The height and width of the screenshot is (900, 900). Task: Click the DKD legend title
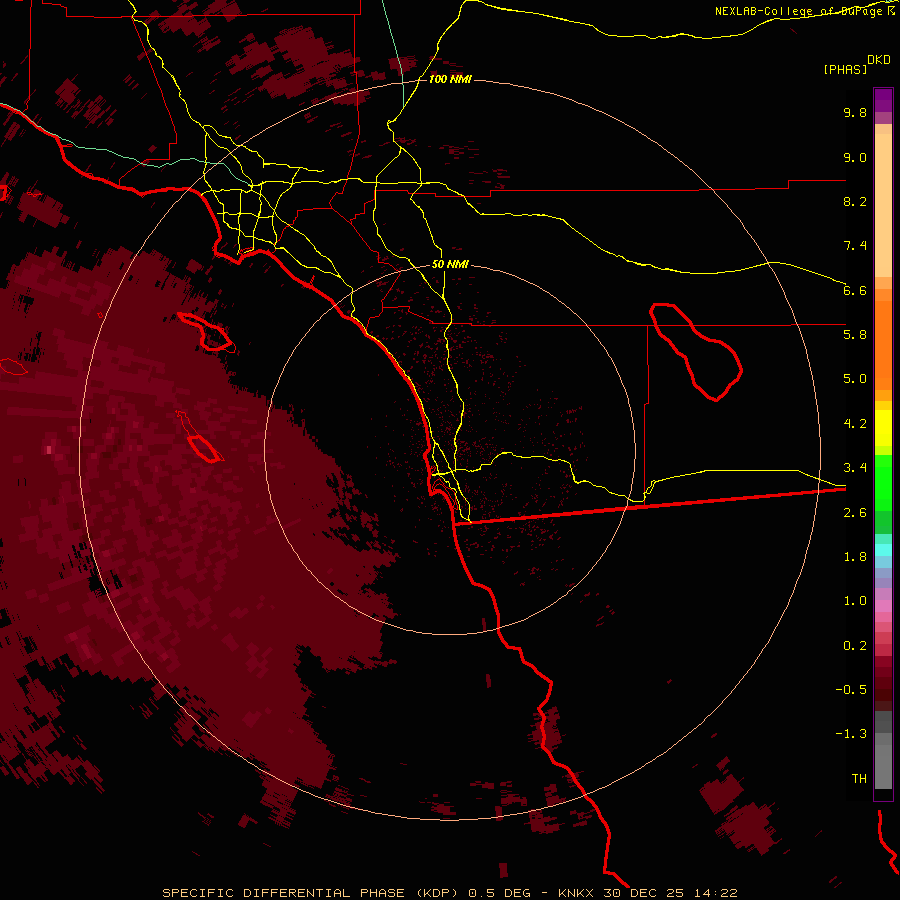coord(879,60)
